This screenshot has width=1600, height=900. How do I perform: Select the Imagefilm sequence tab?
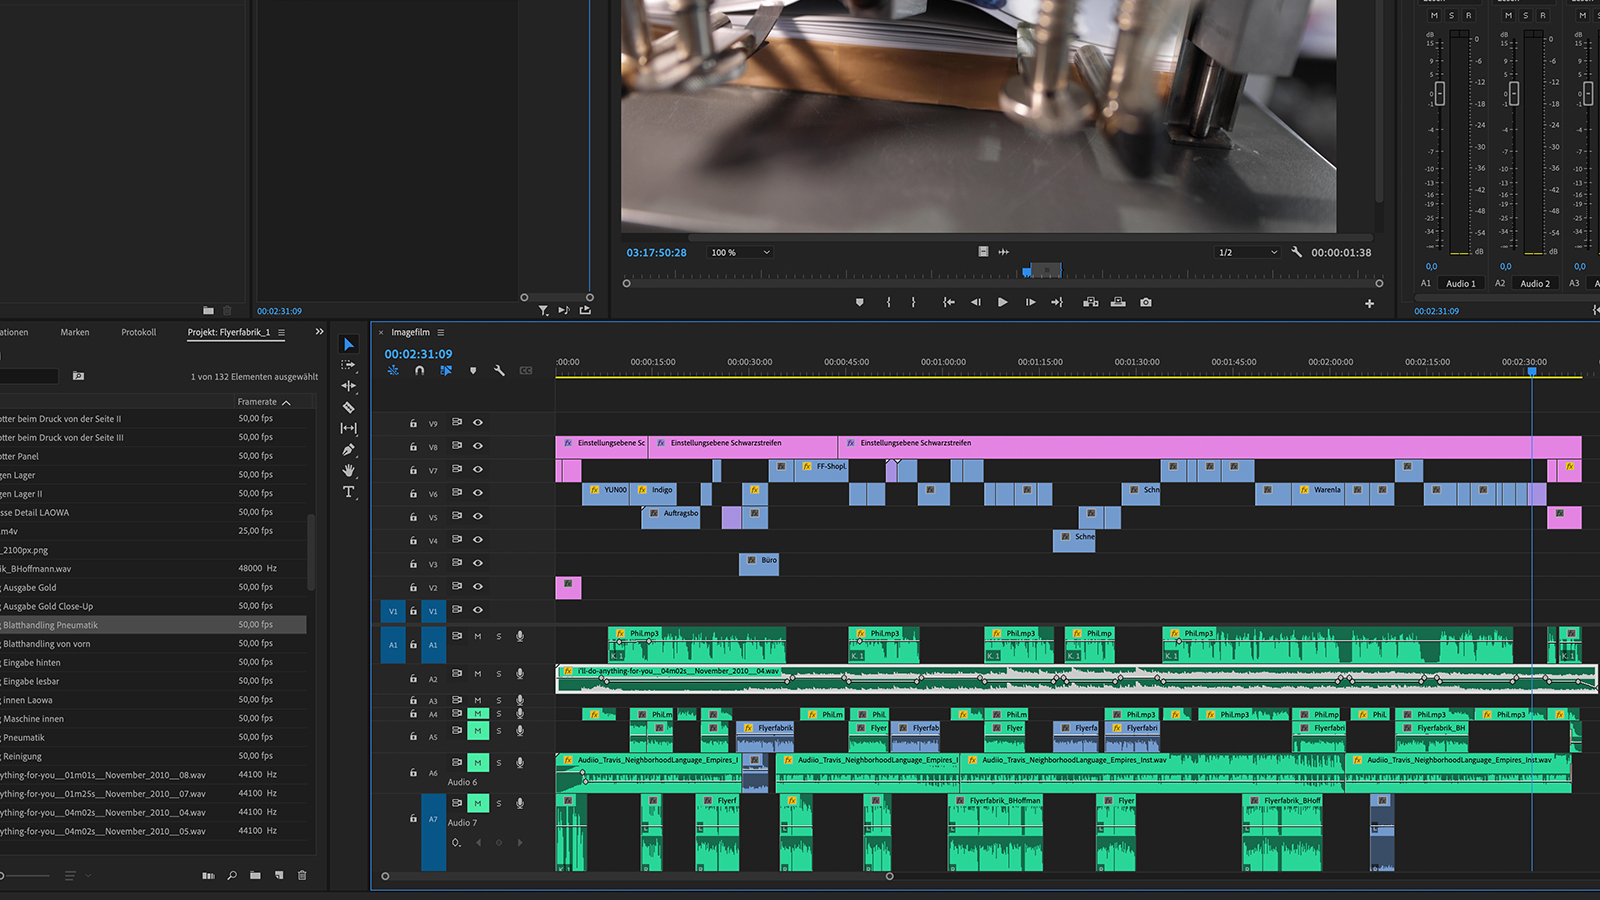[x=411, y=332]
